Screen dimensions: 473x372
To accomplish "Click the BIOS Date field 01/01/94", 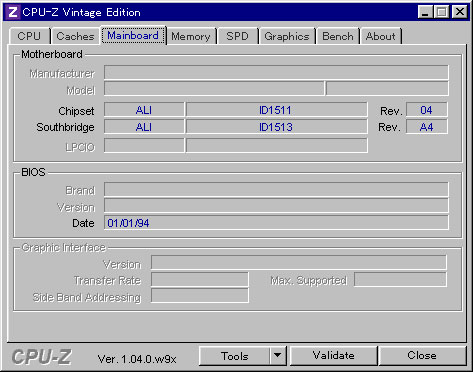I will click(276, 223).
